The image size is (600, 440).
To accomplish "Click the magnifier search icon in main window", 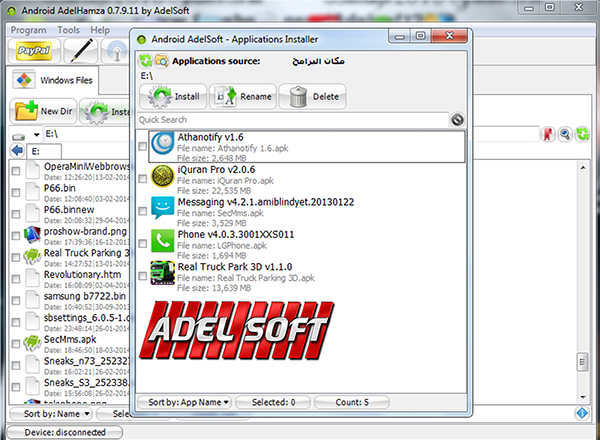I will tap(565, 134).
